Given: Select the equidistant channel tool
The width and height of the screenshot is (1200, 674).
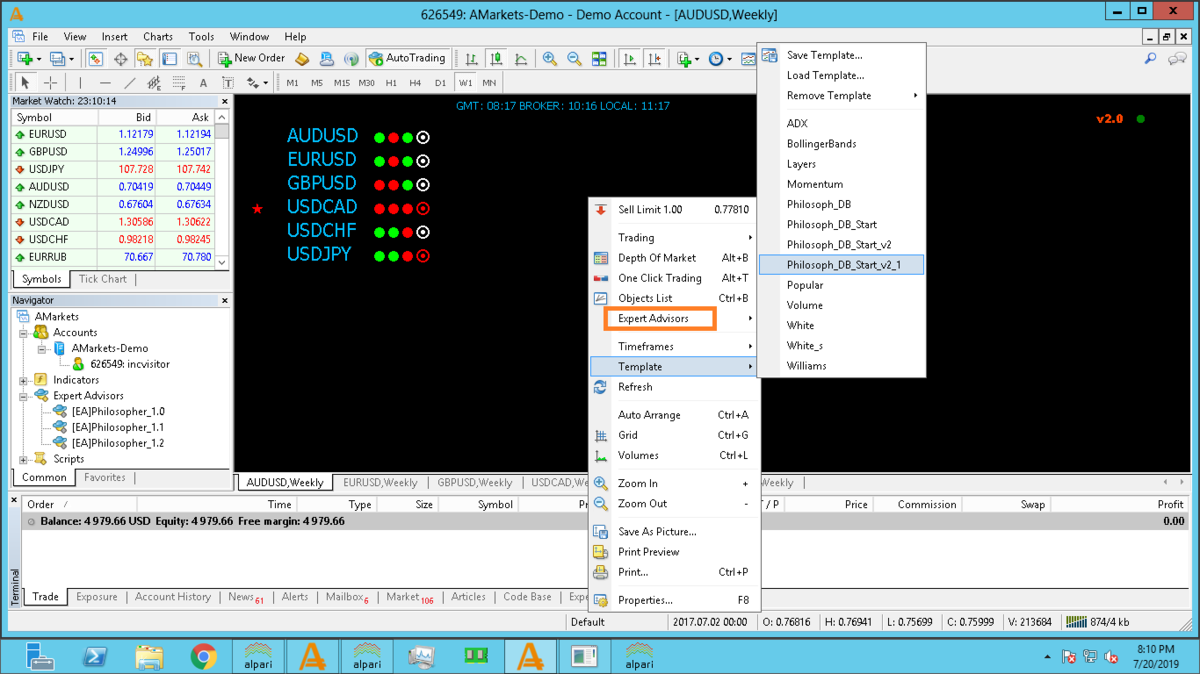Looking at the screenshot, I should point(154,83).
